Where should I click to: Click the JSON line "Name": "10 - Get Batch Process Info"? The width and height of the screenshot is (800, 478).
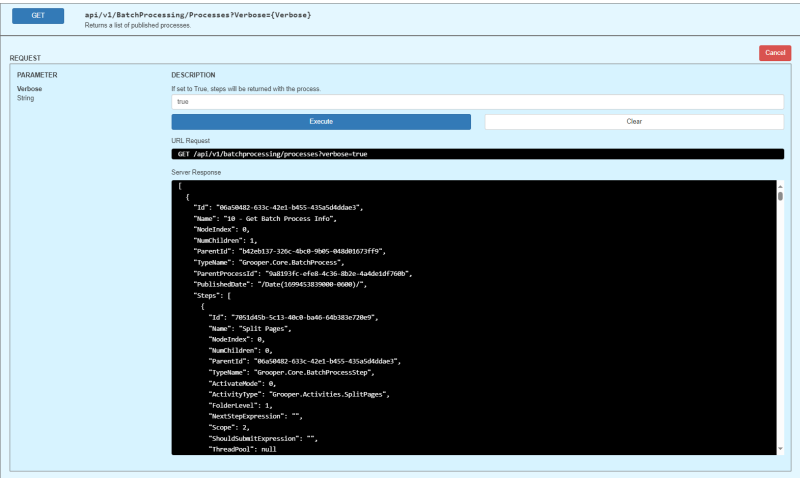coord(265,219)
